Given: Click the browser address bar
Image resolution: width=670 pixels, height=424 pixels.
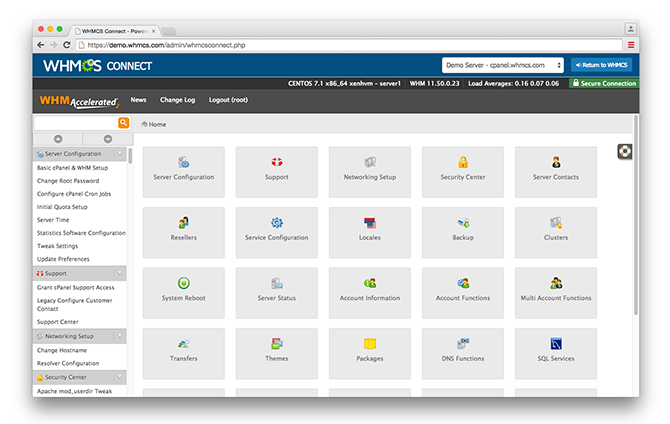Looking at the screenshot, I should click(349, 45).
